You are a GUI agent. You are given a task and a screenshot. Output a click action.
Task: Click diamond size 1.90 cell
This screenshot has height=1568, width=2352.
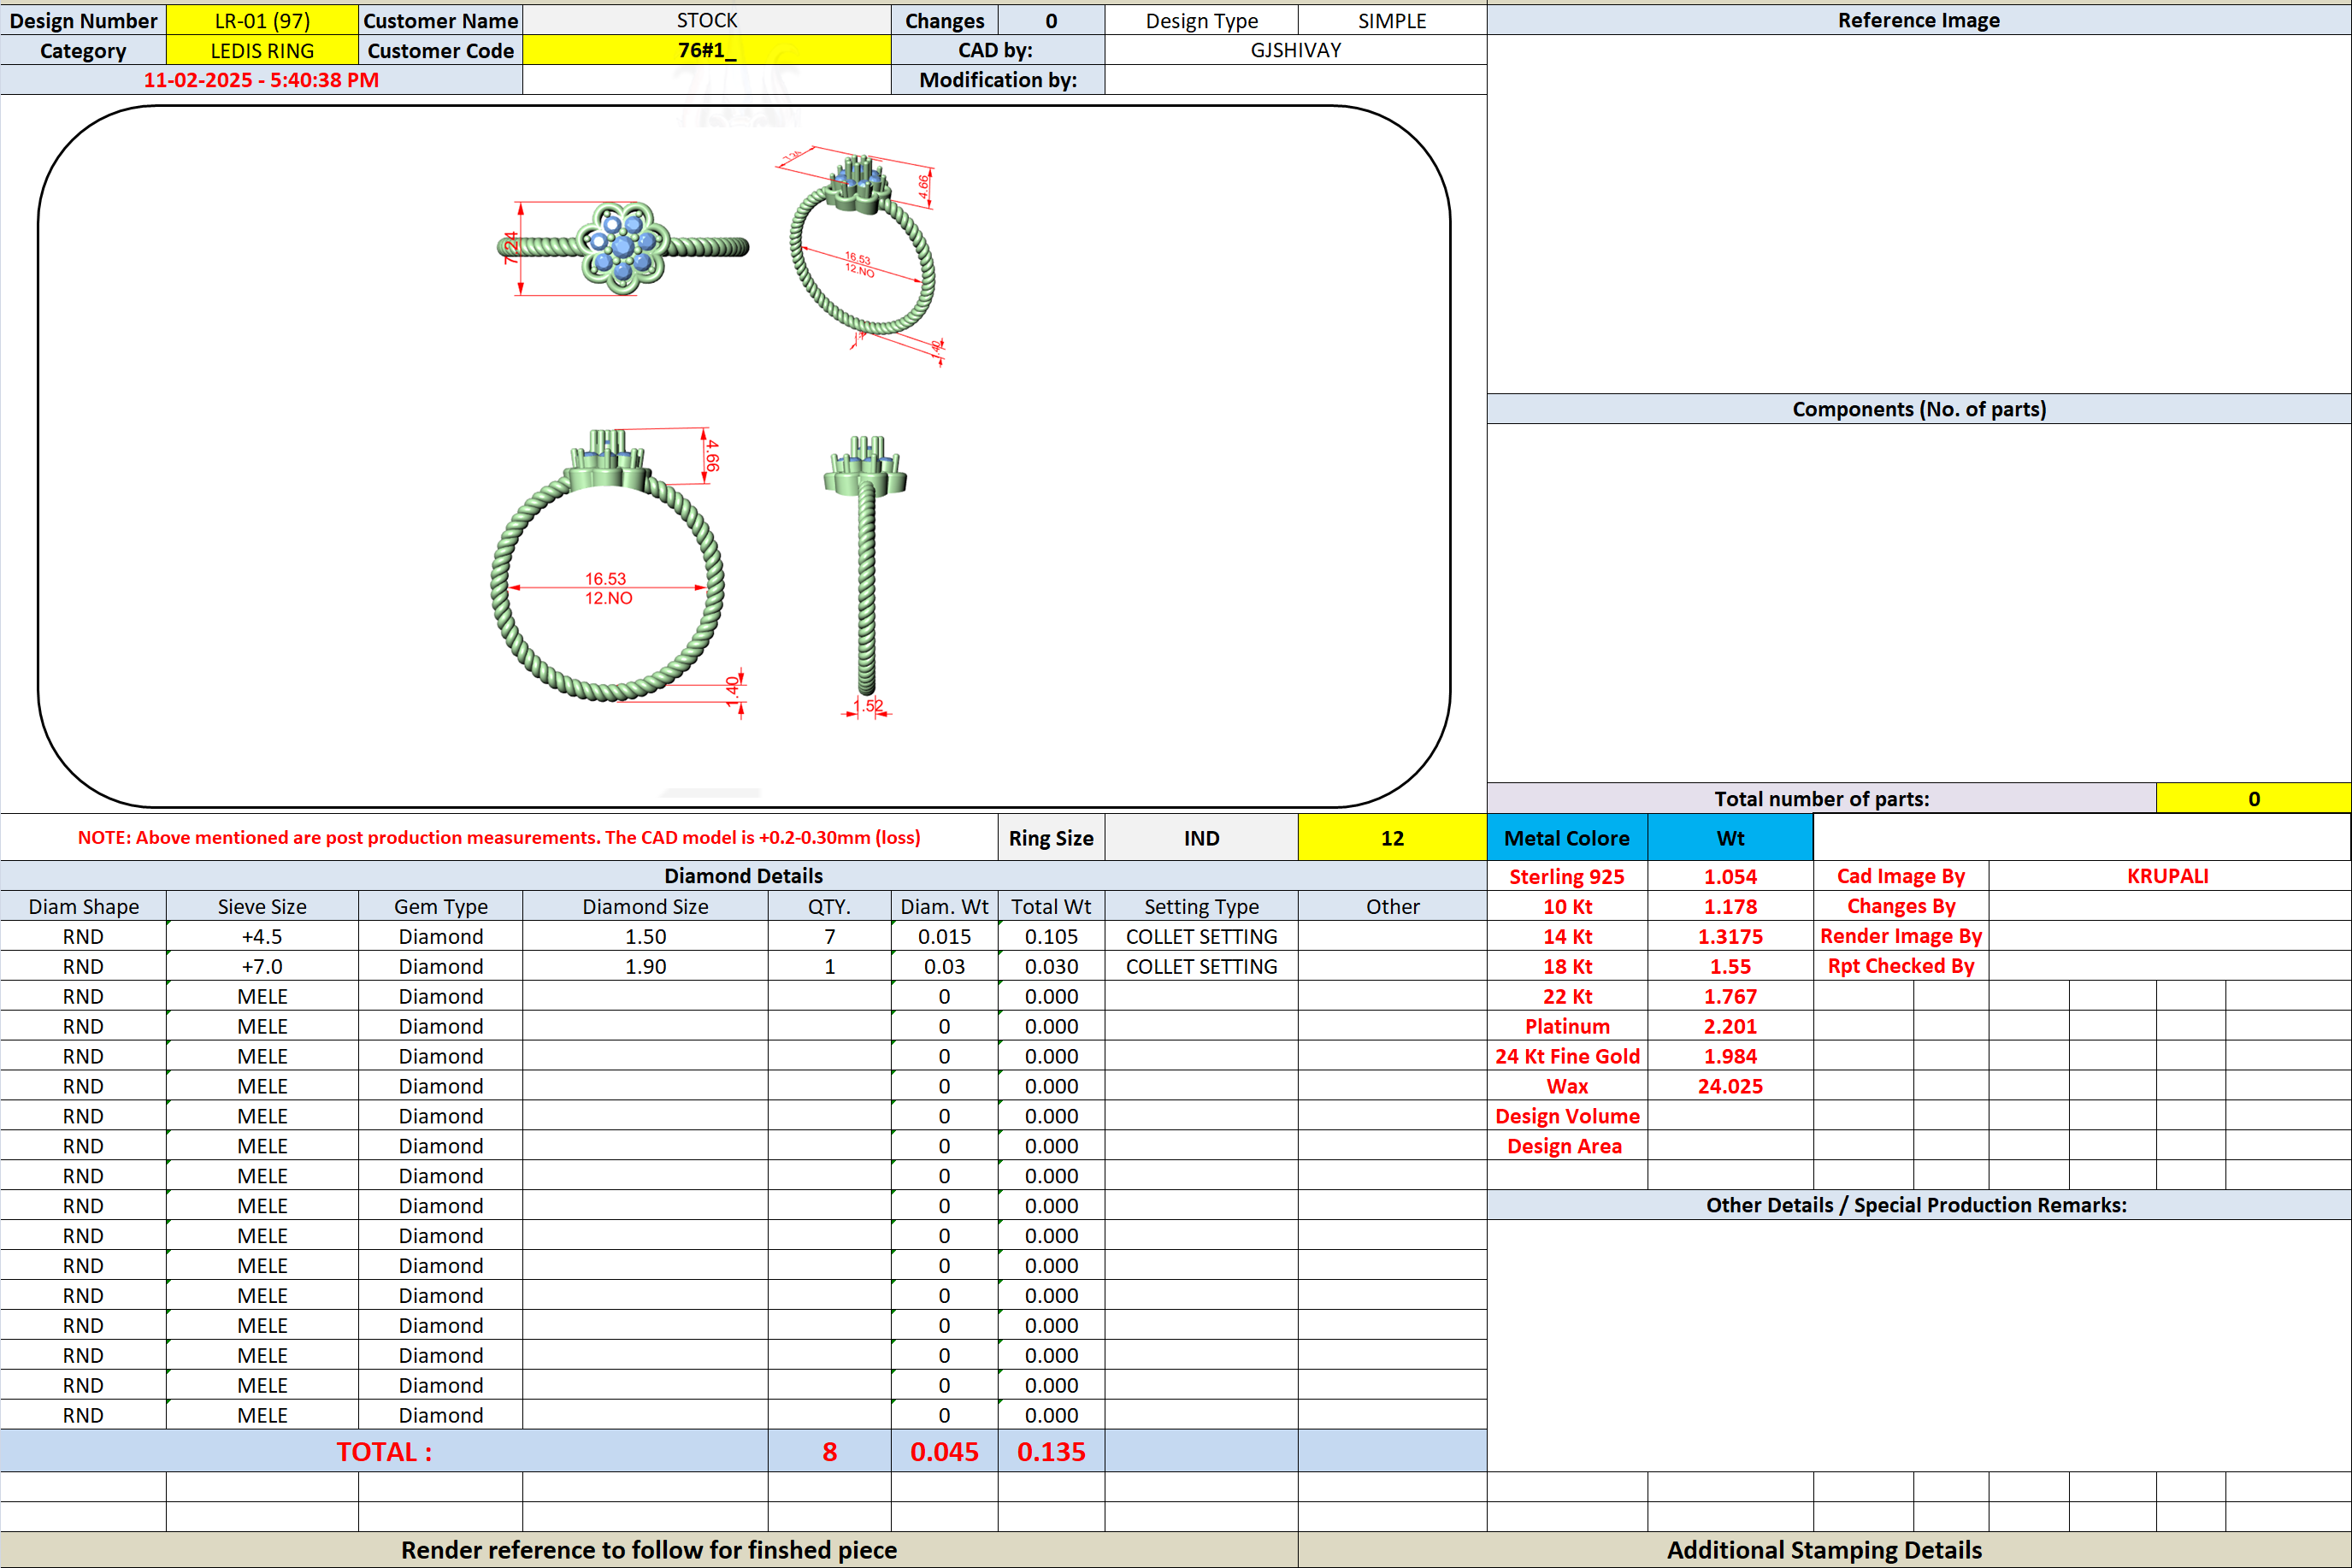[645, 966]
